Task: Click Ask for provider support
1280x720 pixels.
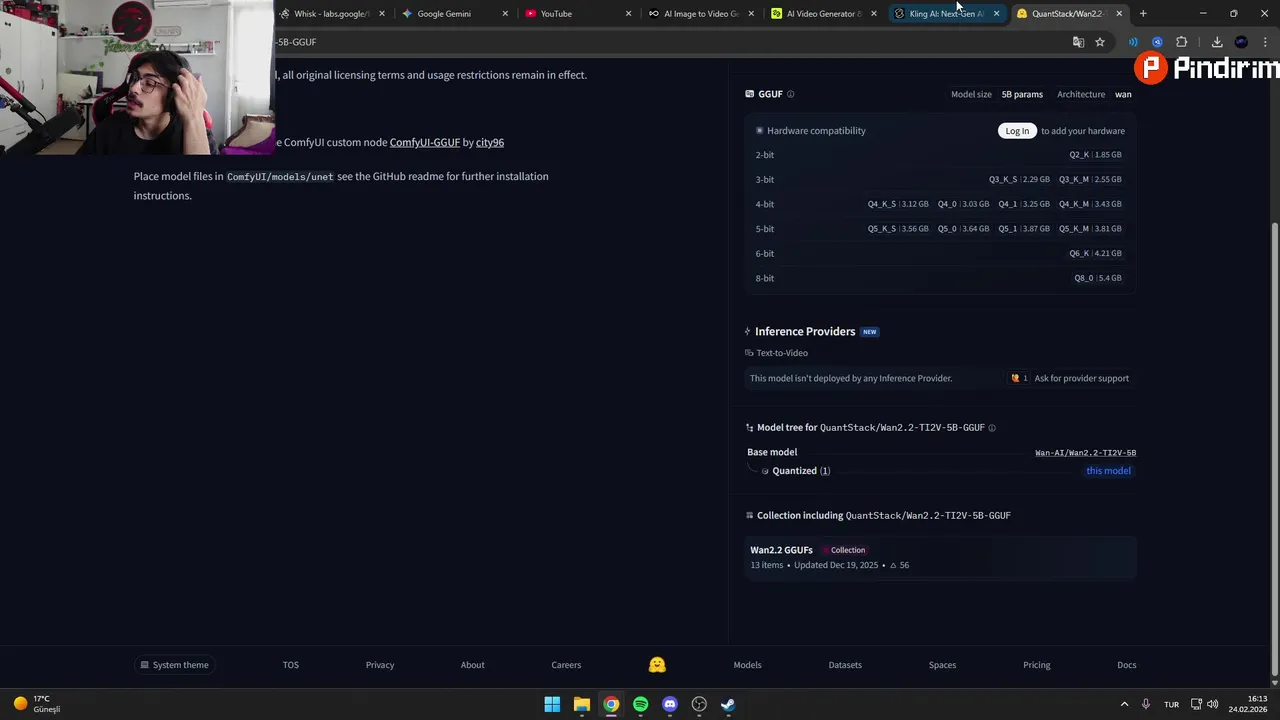Action: pyautogui.click(x=1081, y=379)
